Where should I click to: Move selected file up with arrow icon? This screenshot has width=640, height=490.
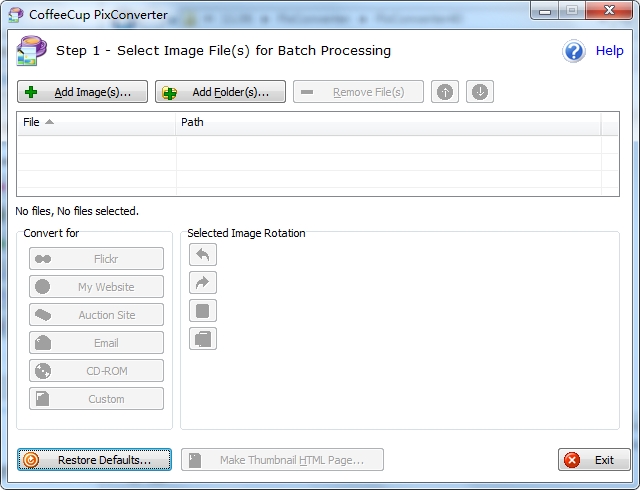point(445,92)
